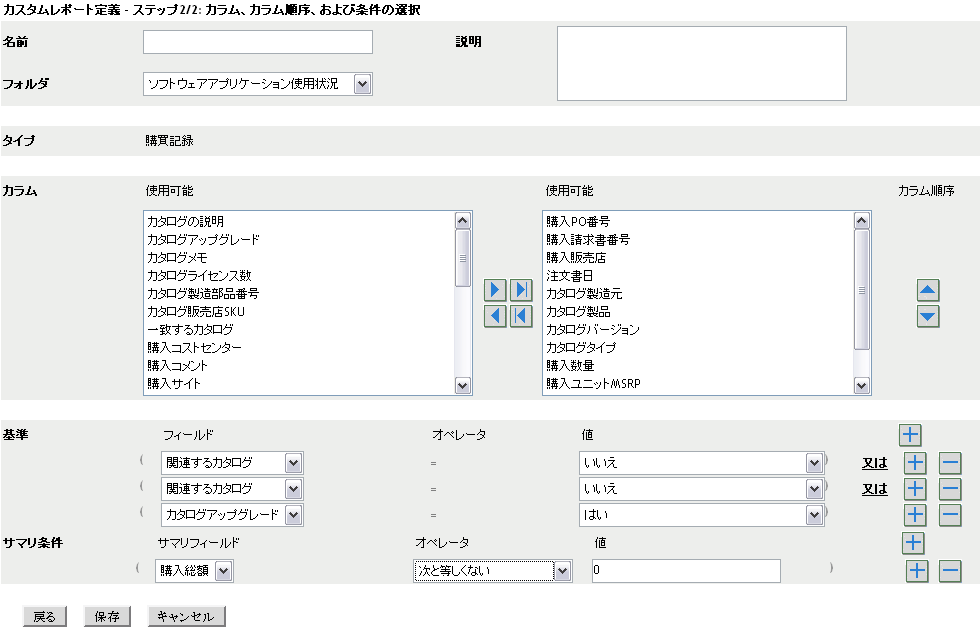Viewport: 980px width, 633px height.
Task: Click the 名前 text field
Action: coord(258,42)
